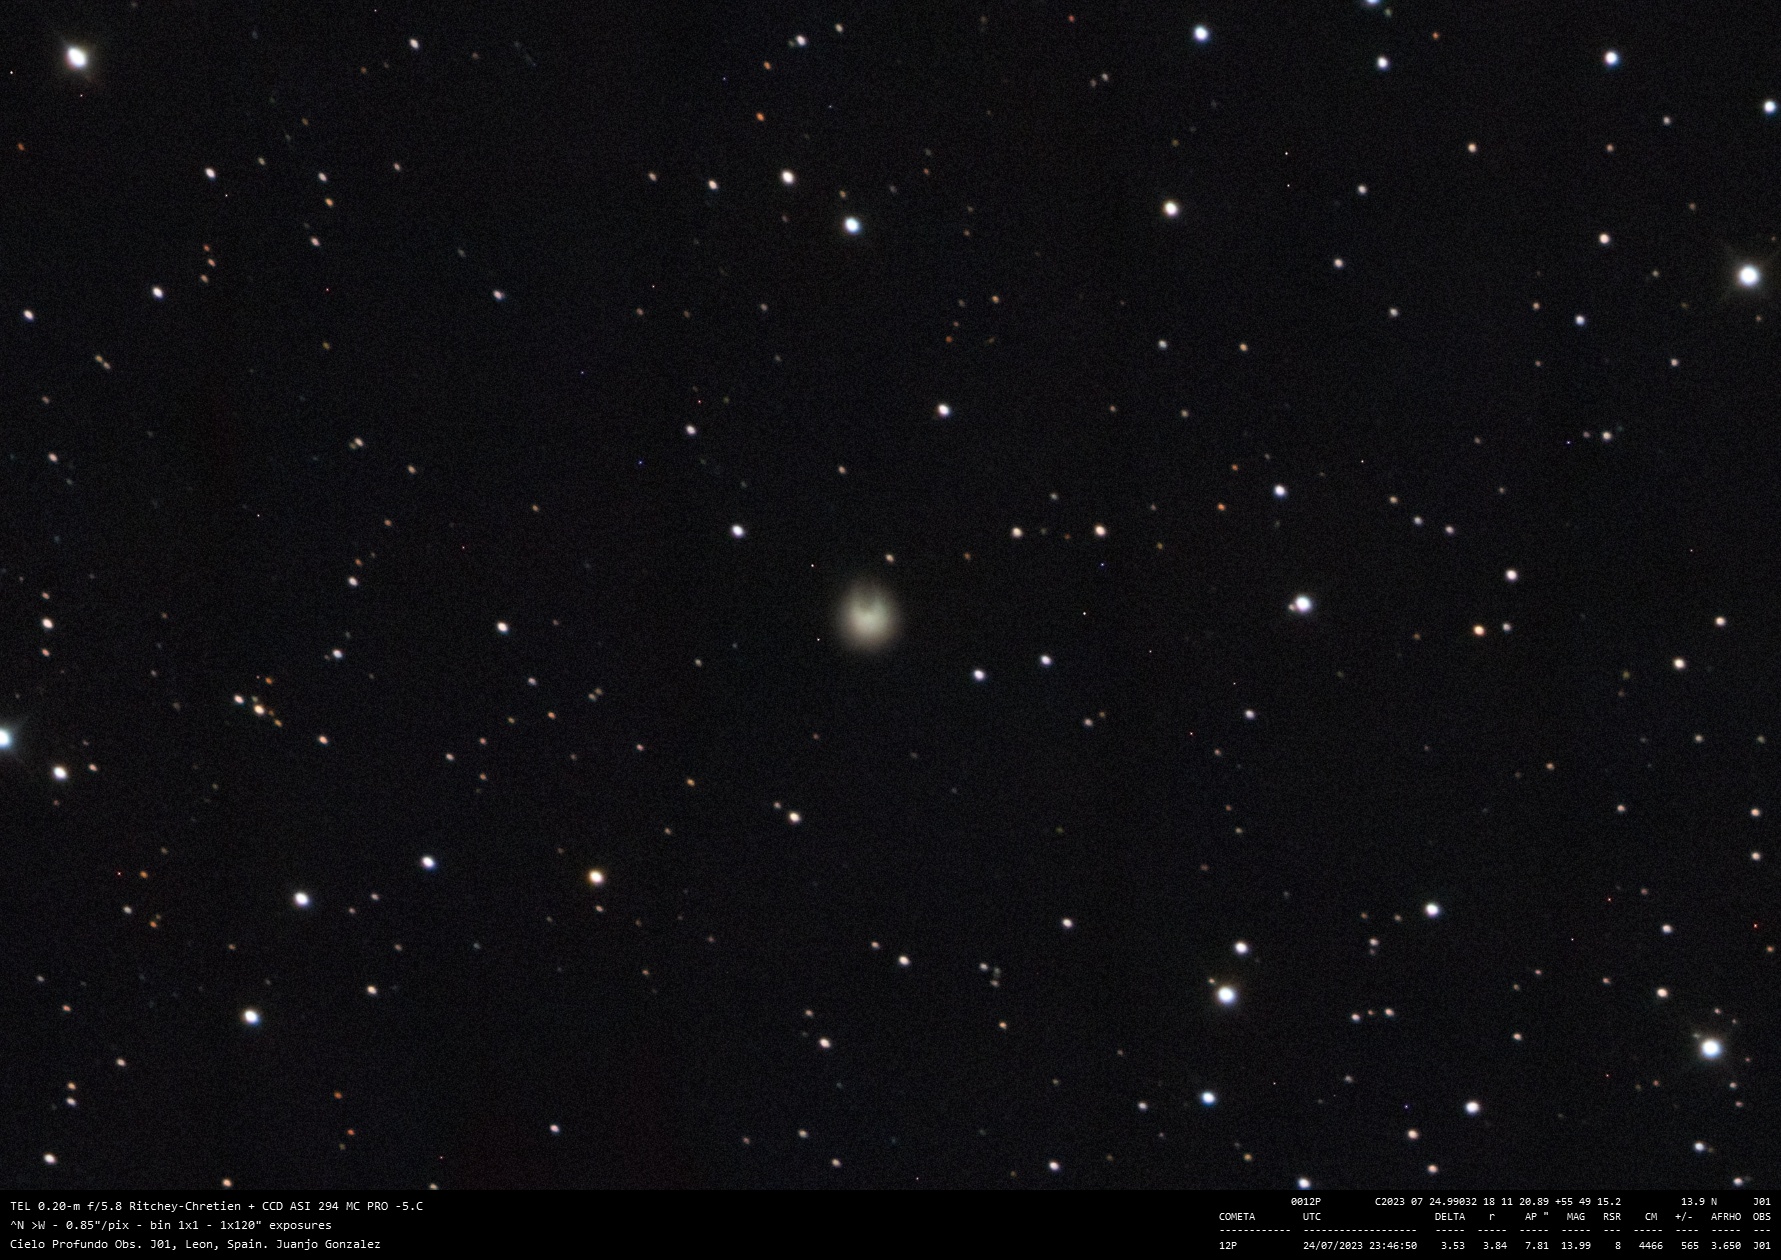1781x1260 pixels.
Task: Click the date 24/07/2023 in the data row
Action: [x=1332, y=1246]
